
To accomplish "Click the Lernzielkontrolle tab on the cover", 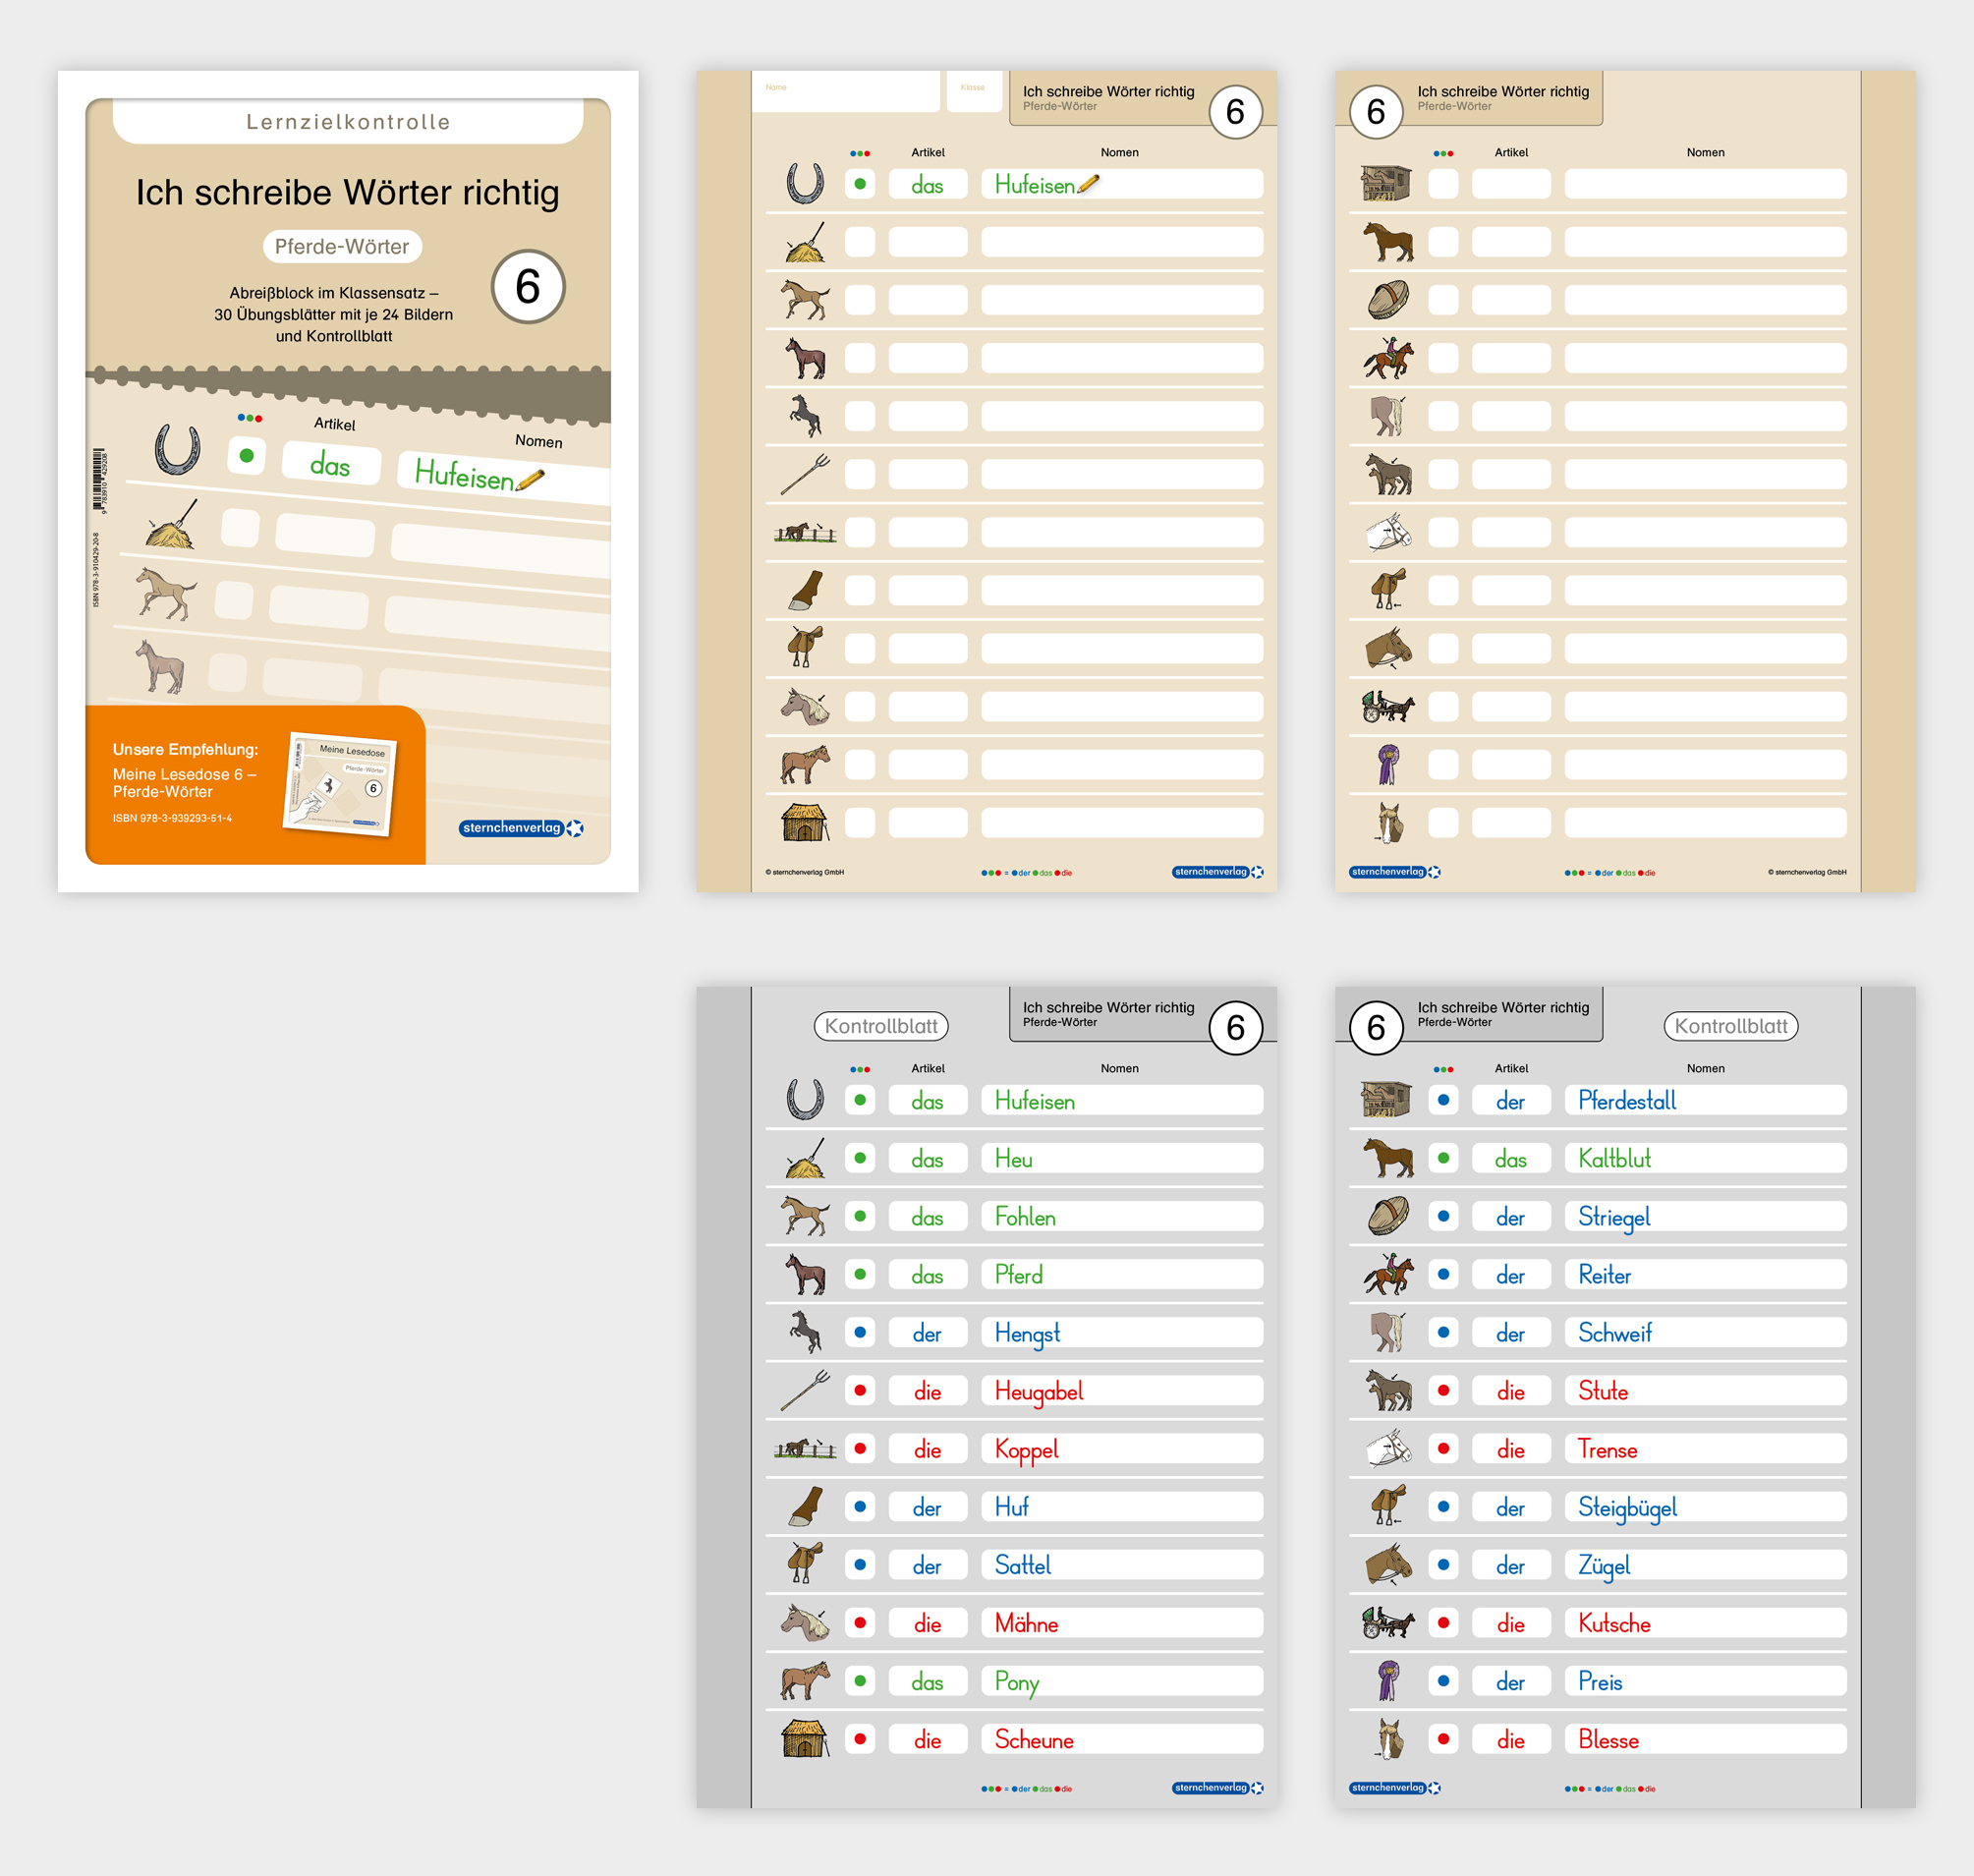I will [348, 122].
